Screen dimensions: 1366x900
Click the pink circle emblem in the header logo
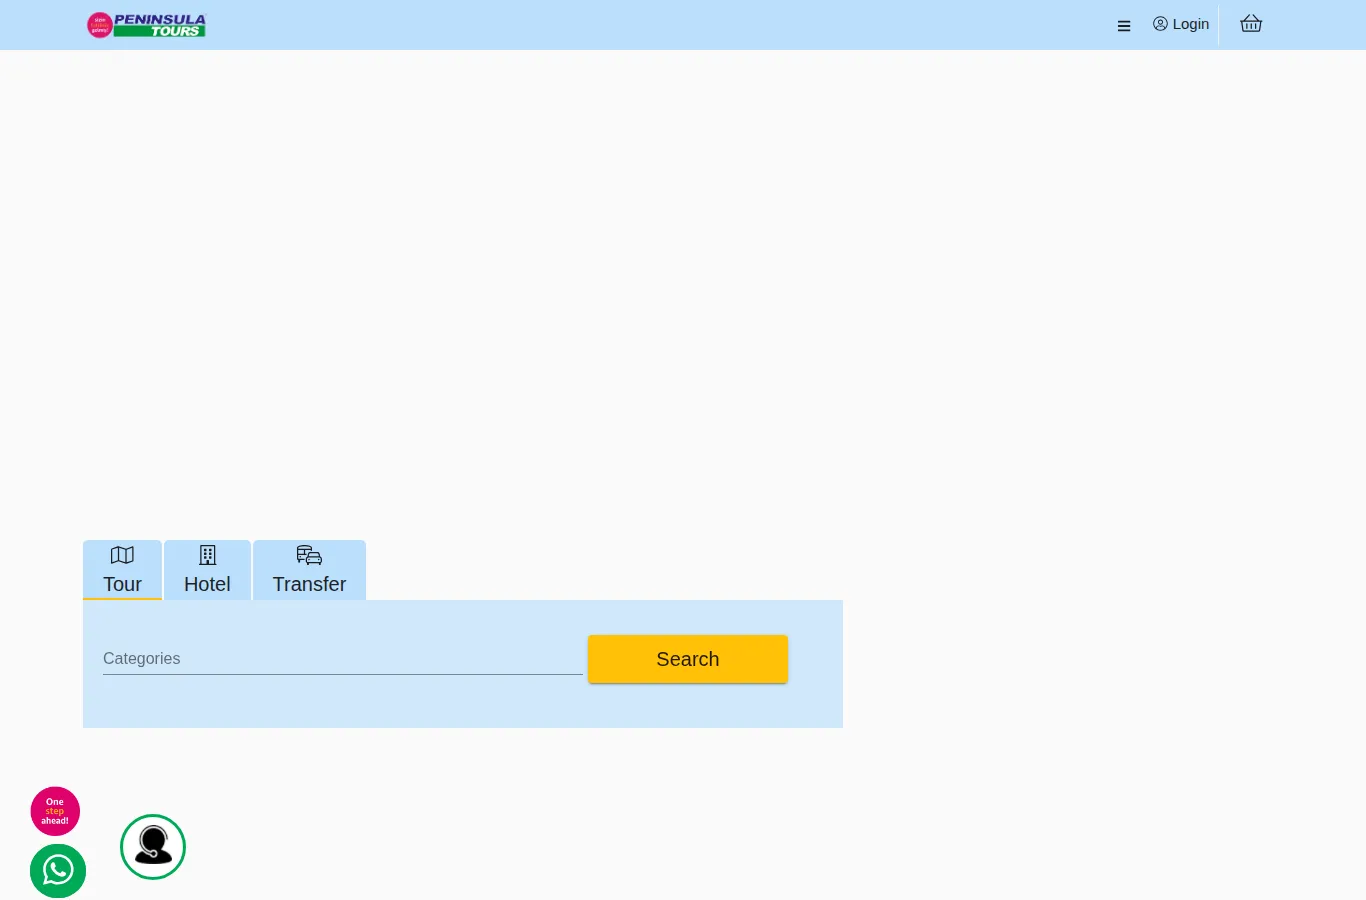click(x=100, y=25)
